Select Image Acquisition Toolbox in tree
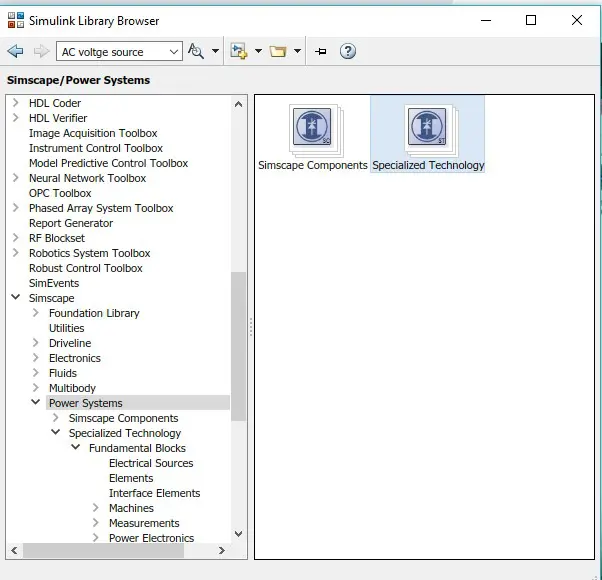Image resolution: width=602 pixels, height=580 pixels. 93,133
